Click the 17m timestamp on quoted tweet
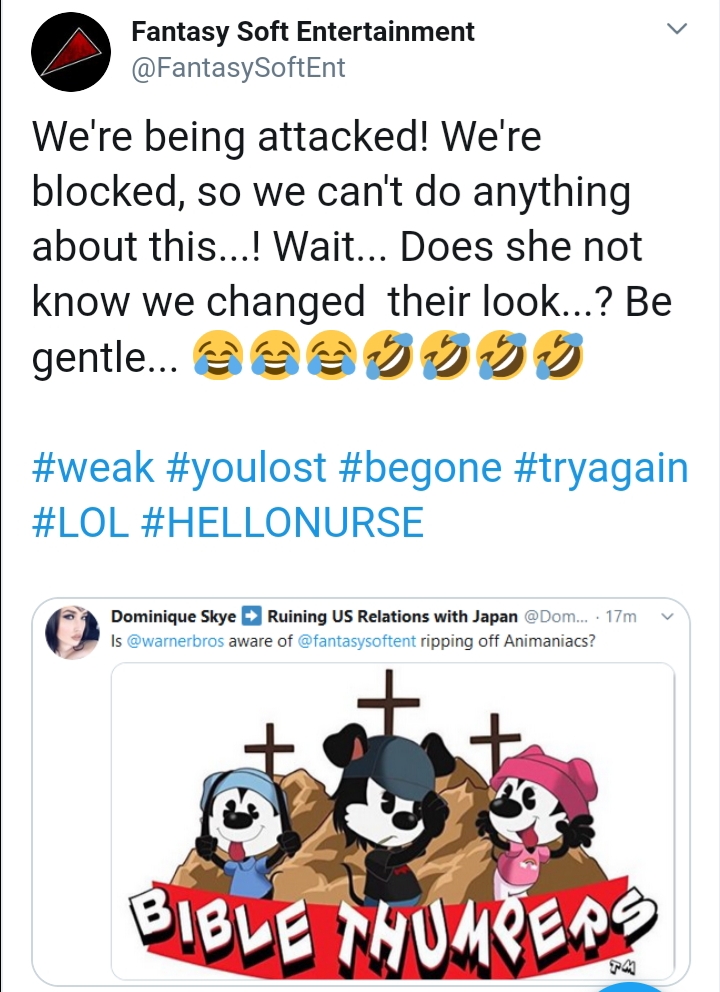The height and width of the screenshot is (992, 720). pyautogui.click(x=621, y=616)
